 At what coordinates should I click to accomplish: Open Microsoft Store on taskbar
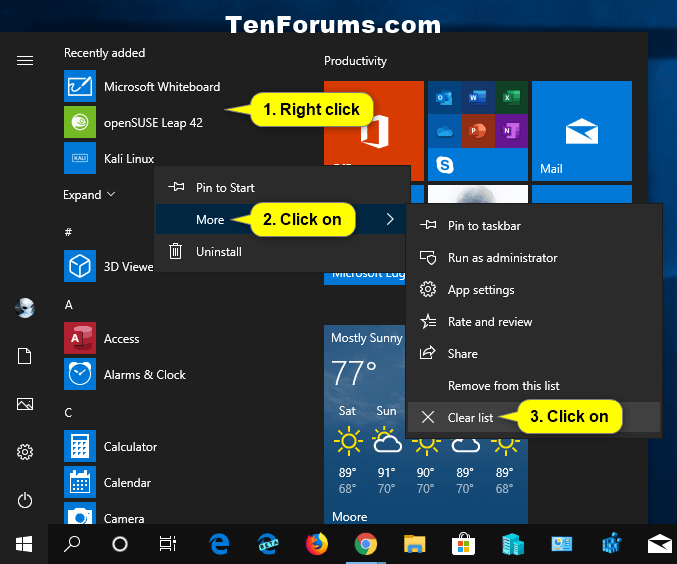pos(463,544)
